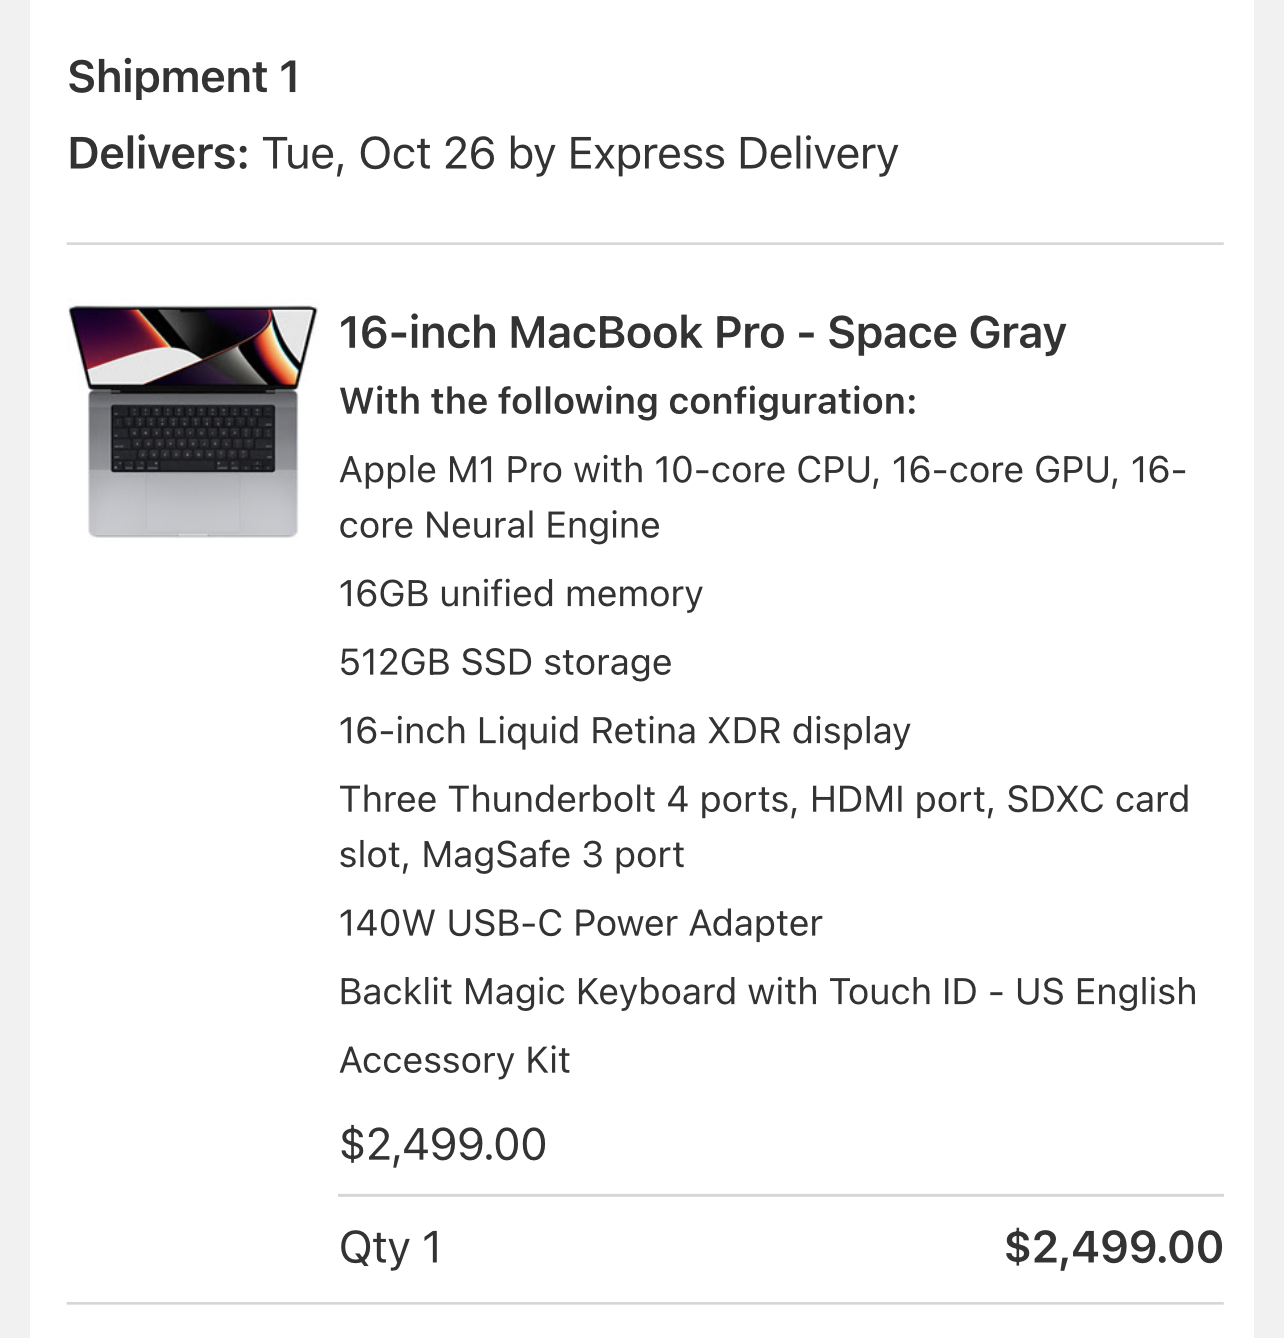Viewport: 1284px width, 1338px height.
Task: Select the 16GB unified memory line
Action: click(x=521, y=594)
